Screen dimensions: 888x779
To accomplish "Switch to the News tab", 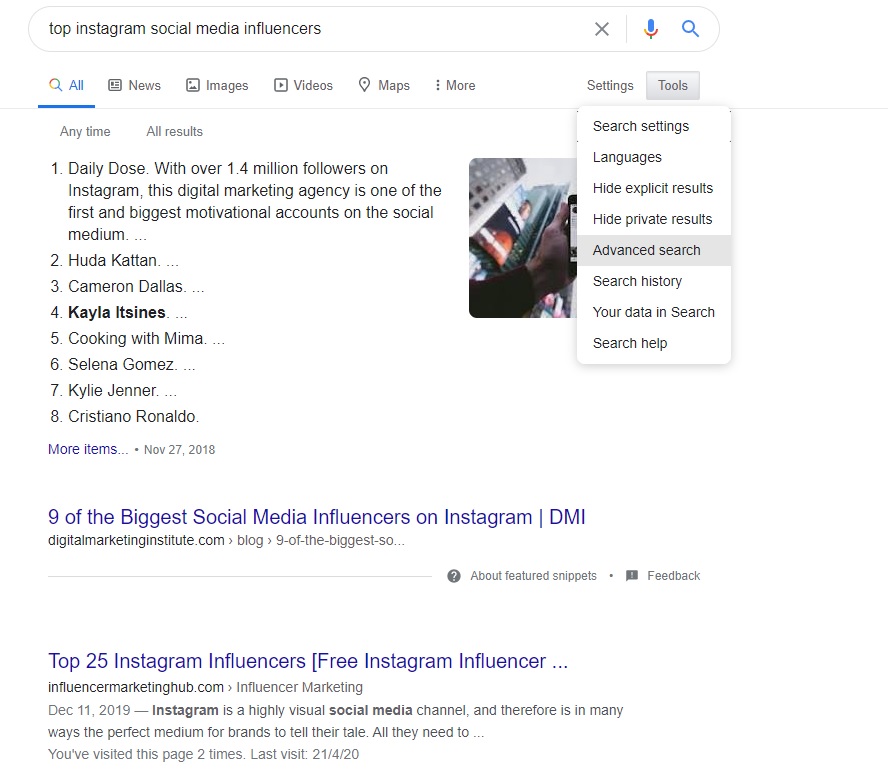I will pyautogui.click(x=134, y=85).
